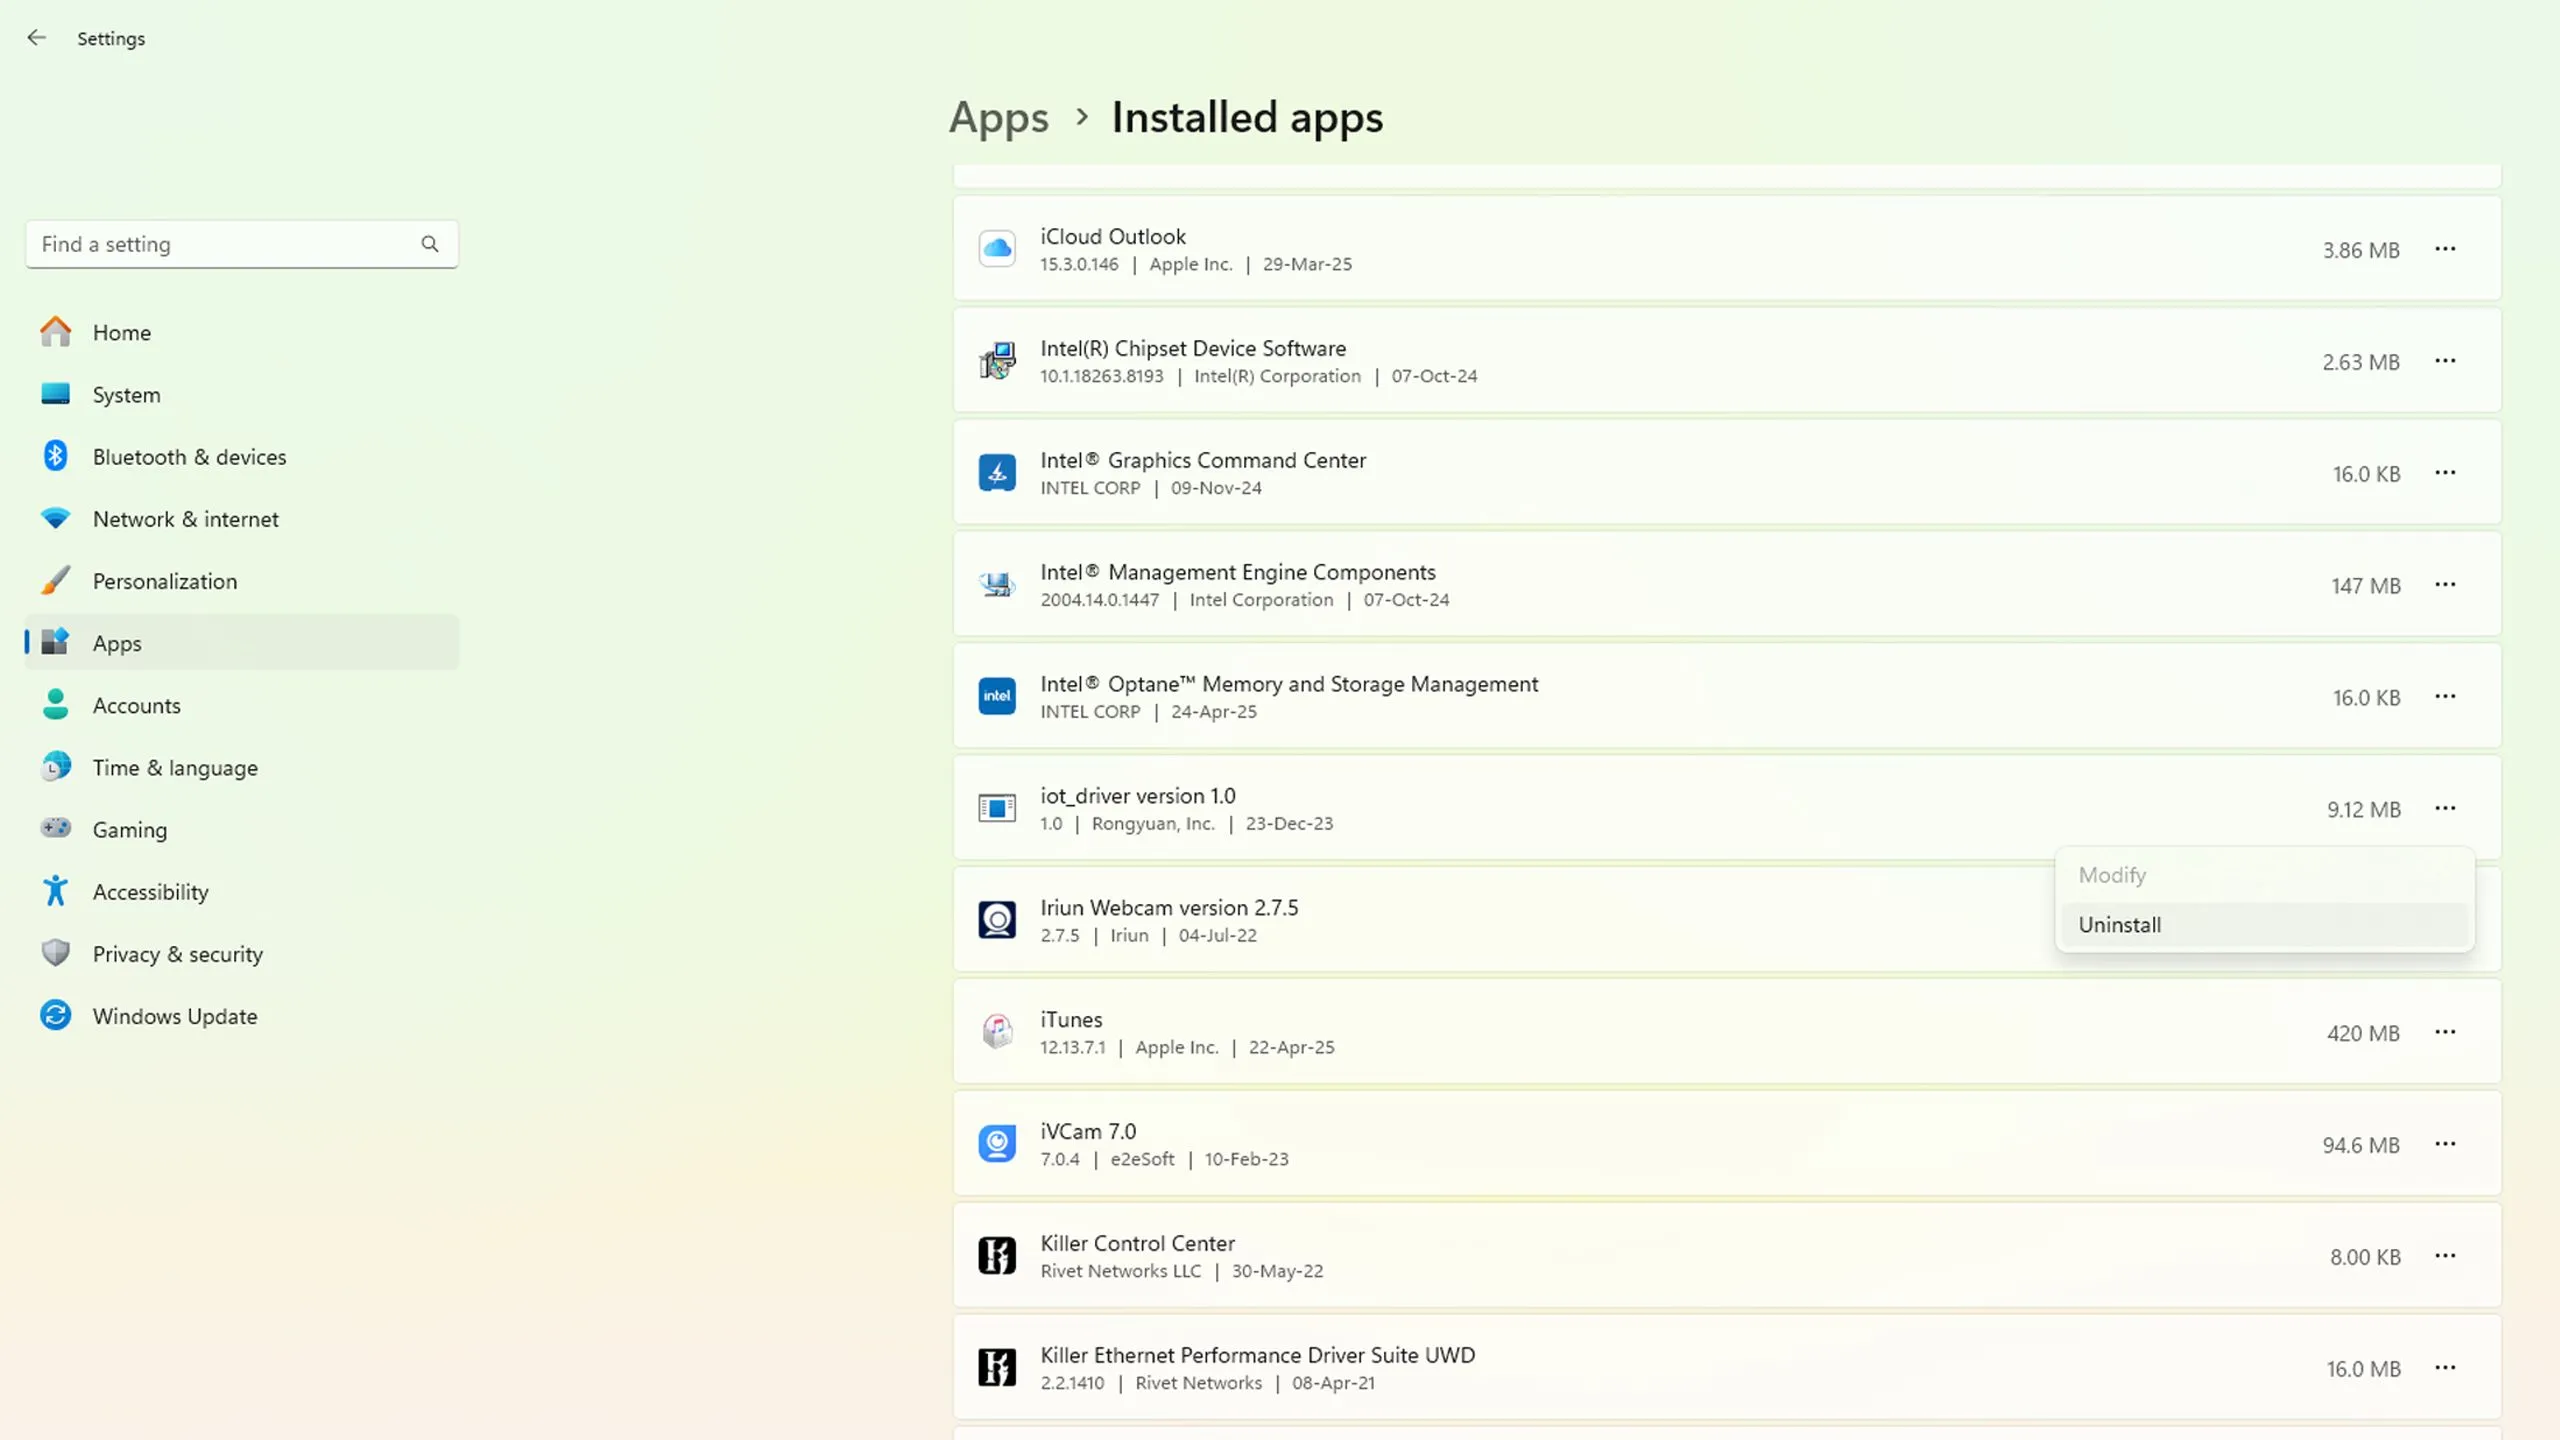Click the three dots for iot_driver

coord(2445,809)
